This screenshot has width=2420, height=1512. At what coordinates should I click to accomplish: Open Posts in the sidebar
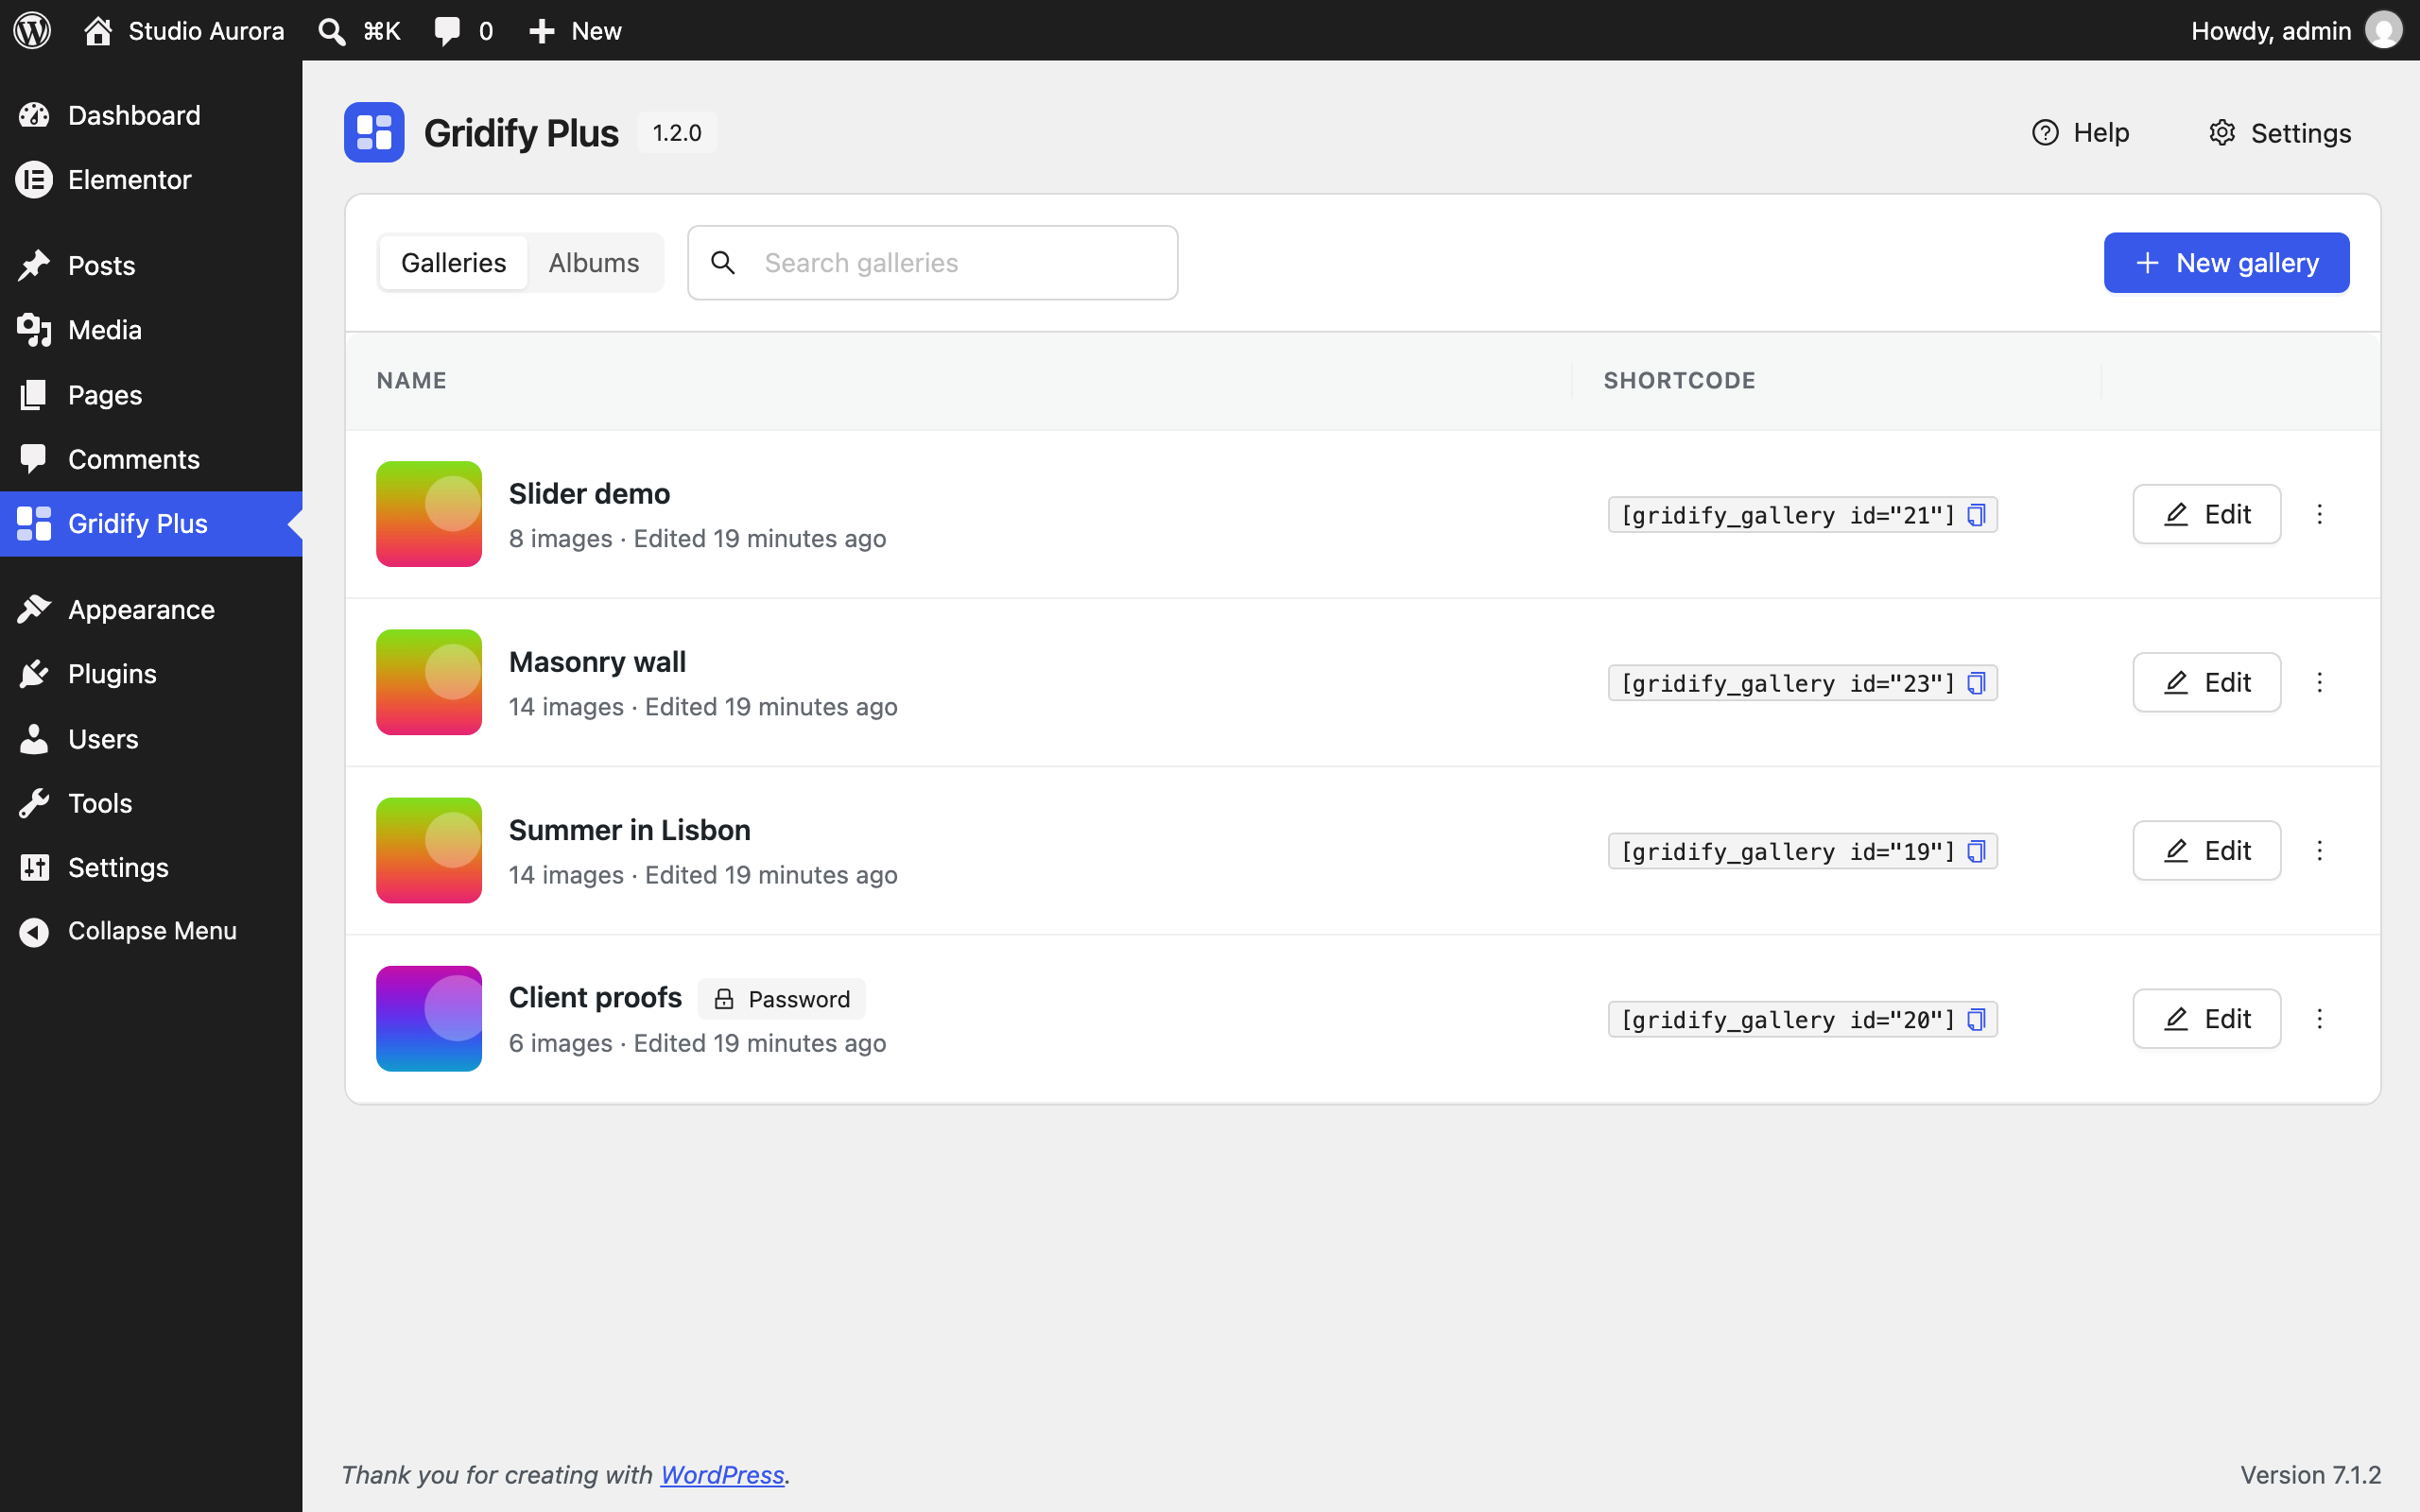151,265
